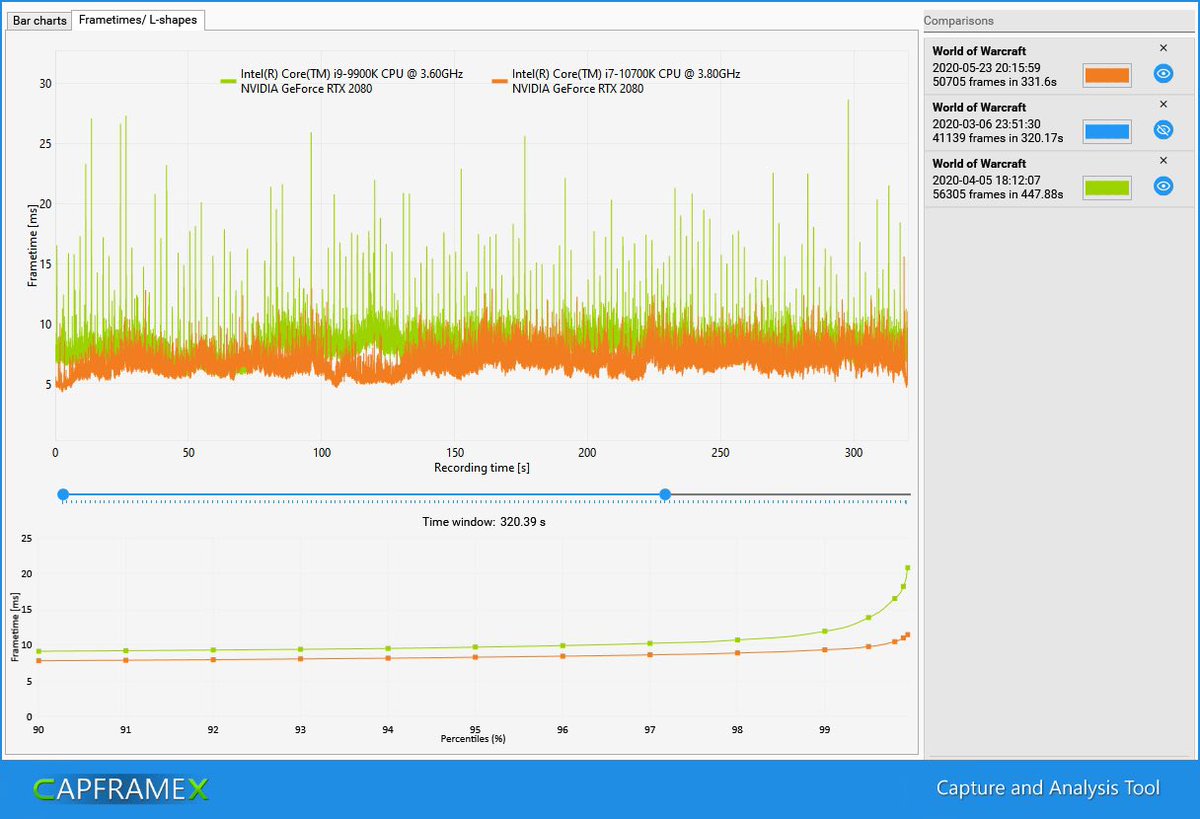Viewport: 1200px width, 819px height.
Task: Click the Recording time [s] axis label
Action: 482,467
